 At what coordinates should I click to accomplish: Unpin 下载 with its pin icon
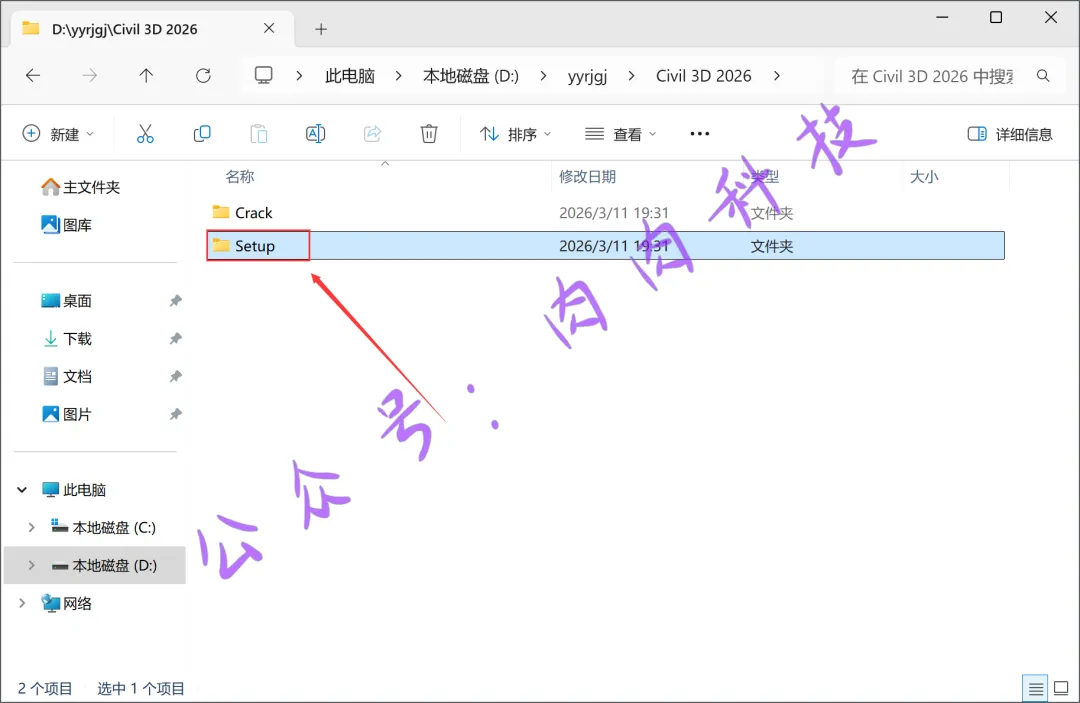click(176, 339)
